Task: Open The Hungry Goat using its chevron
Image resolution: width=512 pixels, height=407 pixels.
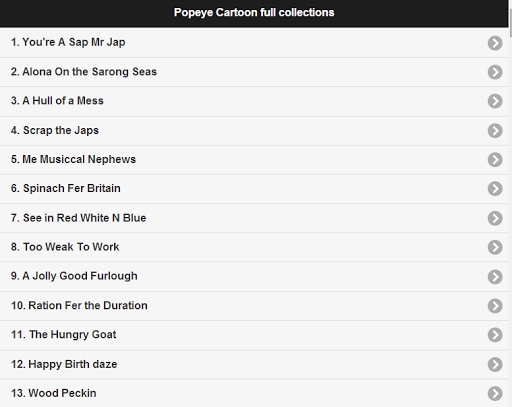Action: [495, 335]
